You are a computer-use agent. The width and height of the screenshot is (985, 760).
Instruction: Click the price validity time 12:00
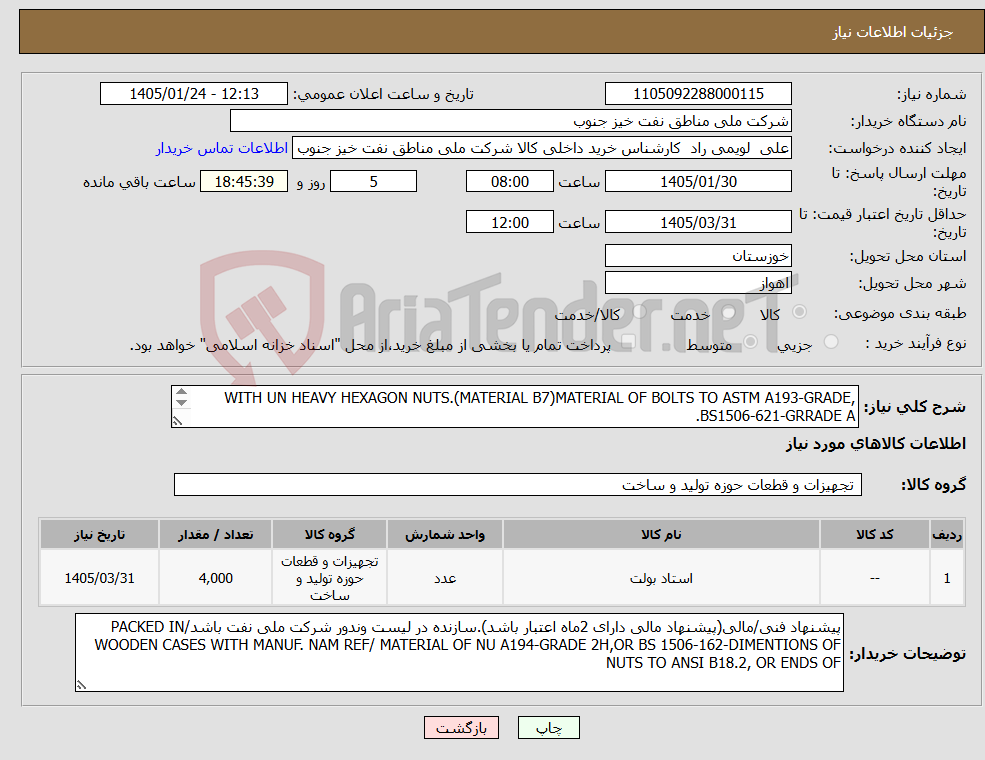pos(509,222)
